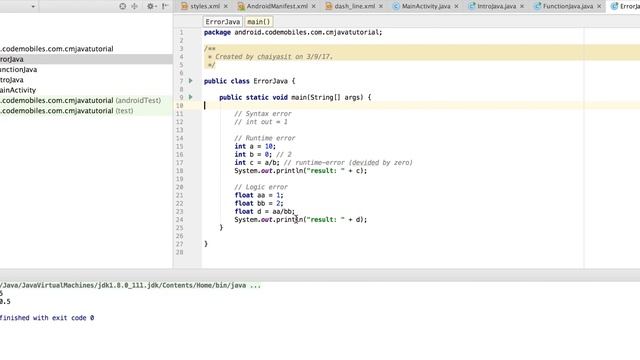The height and width of the screenshot is (360, 640).
Task: Switch to the styles.xml tab
Action: pos(204,6)
